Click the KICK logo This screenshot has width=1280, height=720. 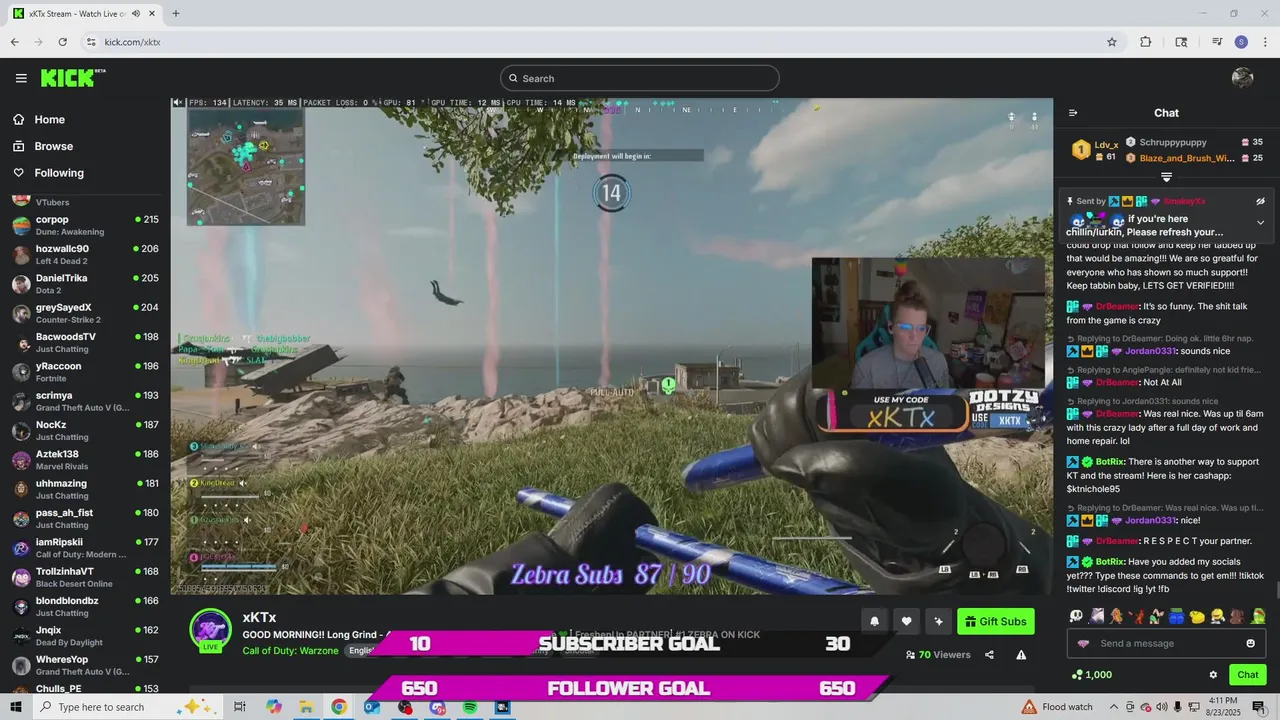(x=73, y=78)
